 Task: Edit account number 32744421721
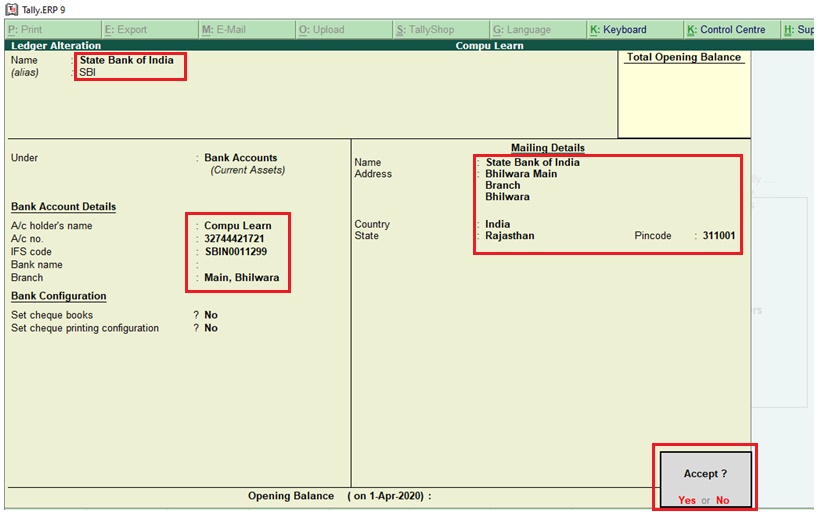(234, 239)
